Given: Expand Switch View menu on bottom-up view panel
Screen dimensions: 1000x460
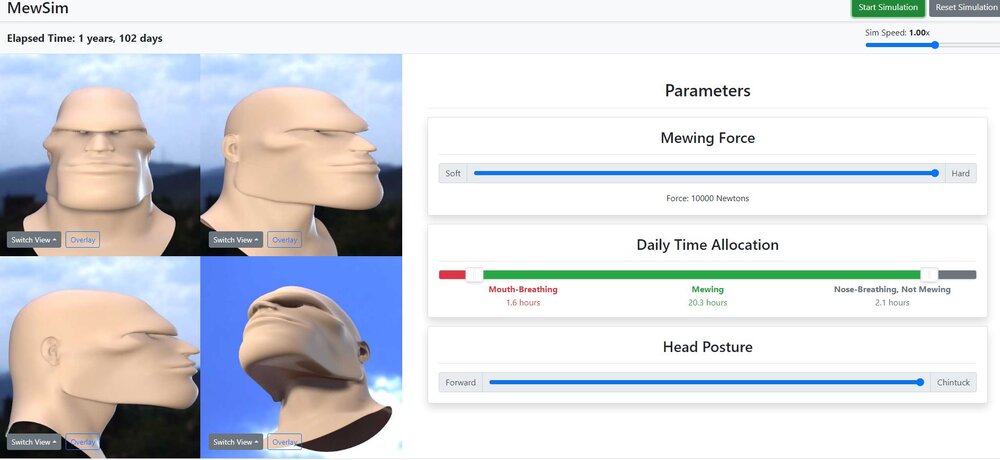Looking at the screenshot, I should pos(235,441).
